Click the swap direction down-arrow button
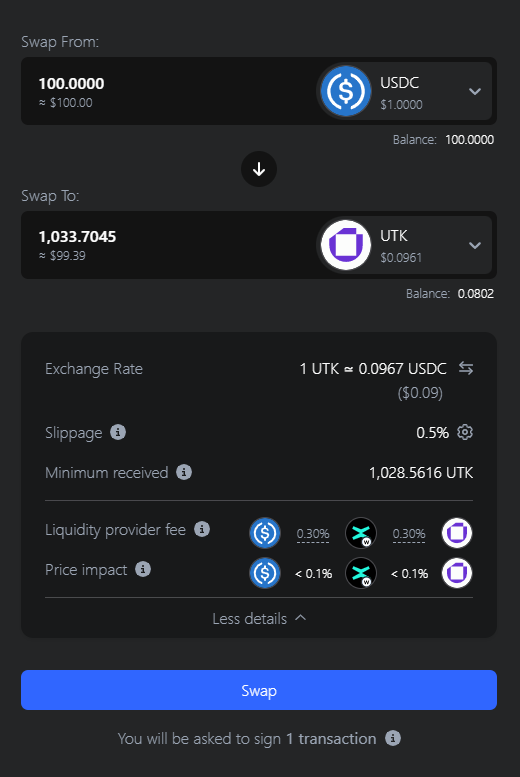 pos(259,169)
